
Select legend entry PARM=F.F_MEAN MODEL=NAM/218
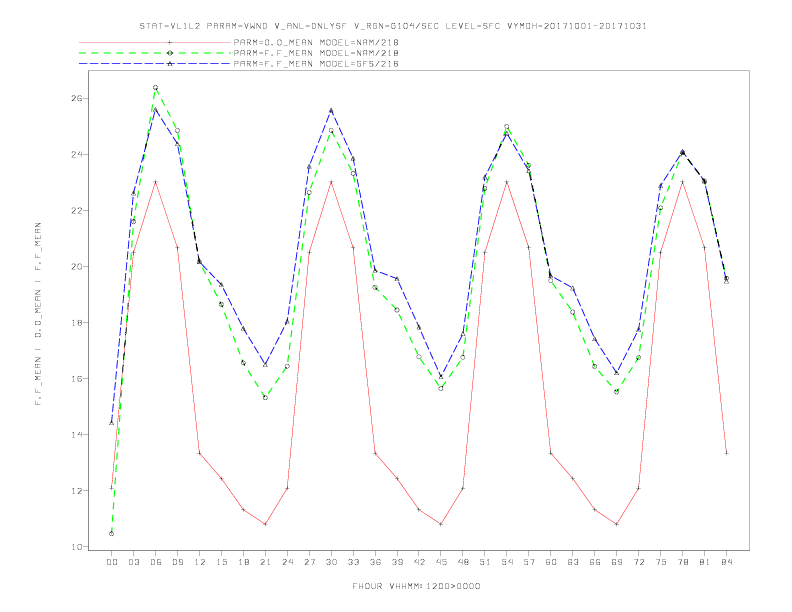(x=316, y=53)
